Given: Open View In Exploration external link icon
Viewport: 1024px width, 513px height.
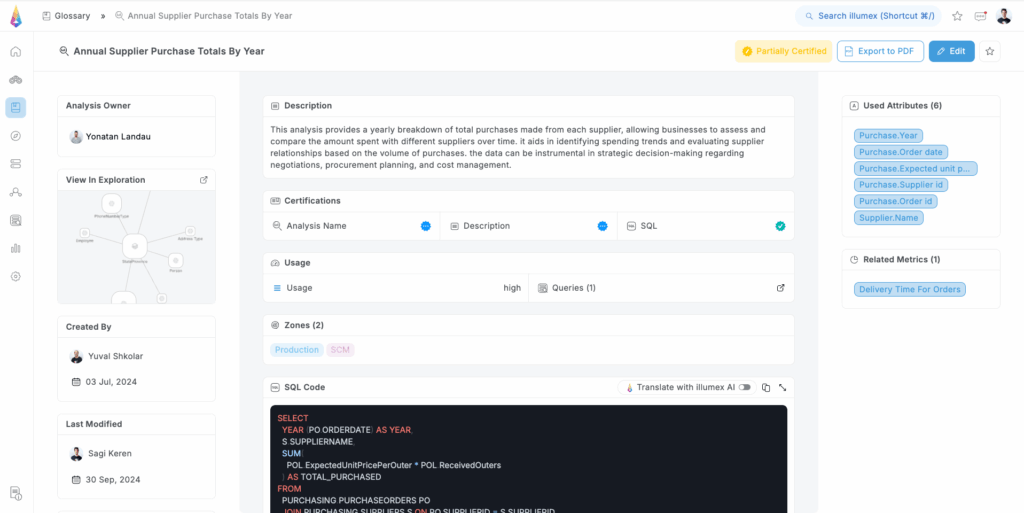Looking at the screenshot, I should 204,180.
